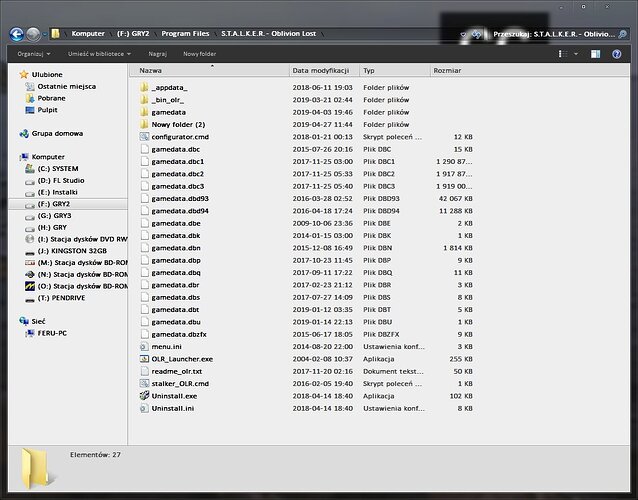Click the (I:) DVD RW drive icon

pyautogui.click(x=30, y=239)
